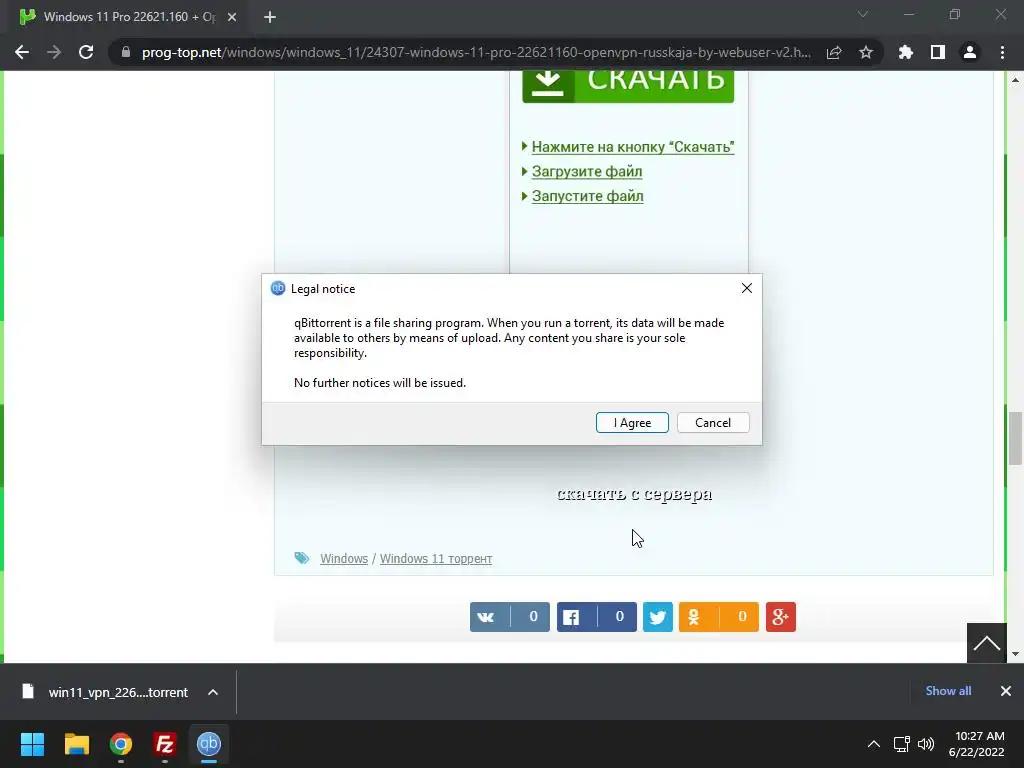Open the Windows category tag link
This screenshot has width=1024, height=768.
[344, 558]
